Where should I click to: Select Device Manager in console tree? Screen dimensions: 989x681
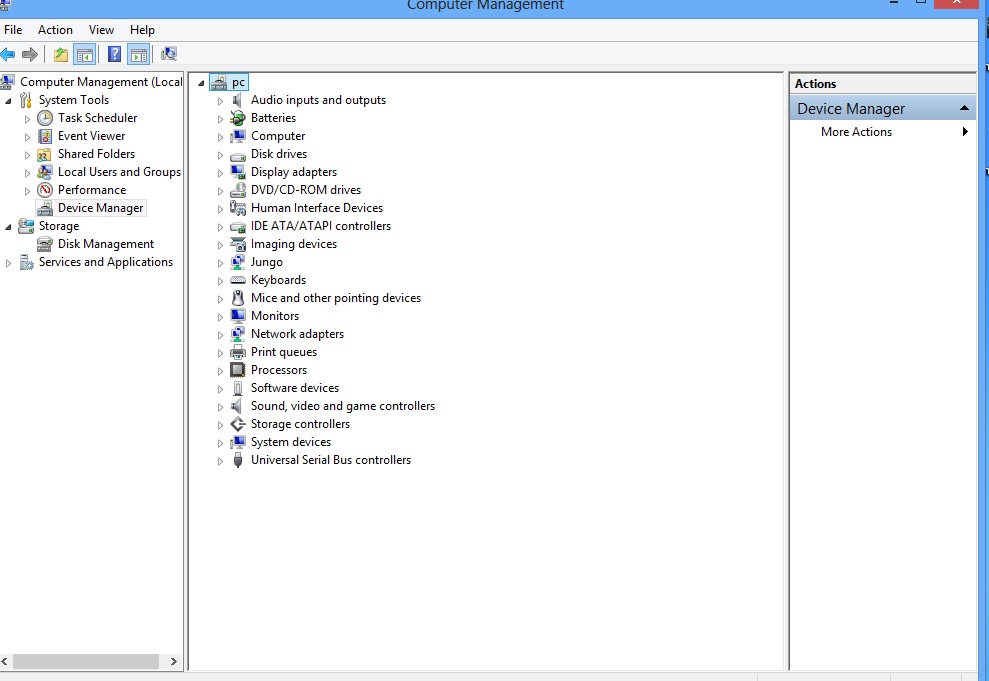tap(101, 208)
